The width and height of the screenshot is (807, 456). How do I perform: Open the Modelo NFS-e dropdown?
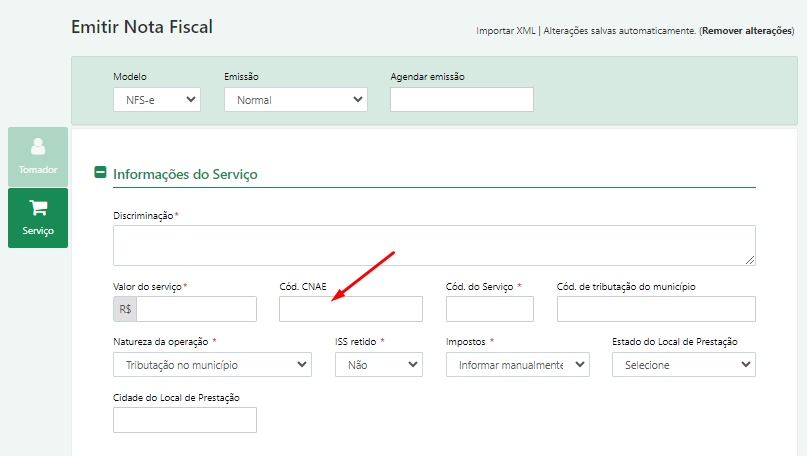[157, 100]
